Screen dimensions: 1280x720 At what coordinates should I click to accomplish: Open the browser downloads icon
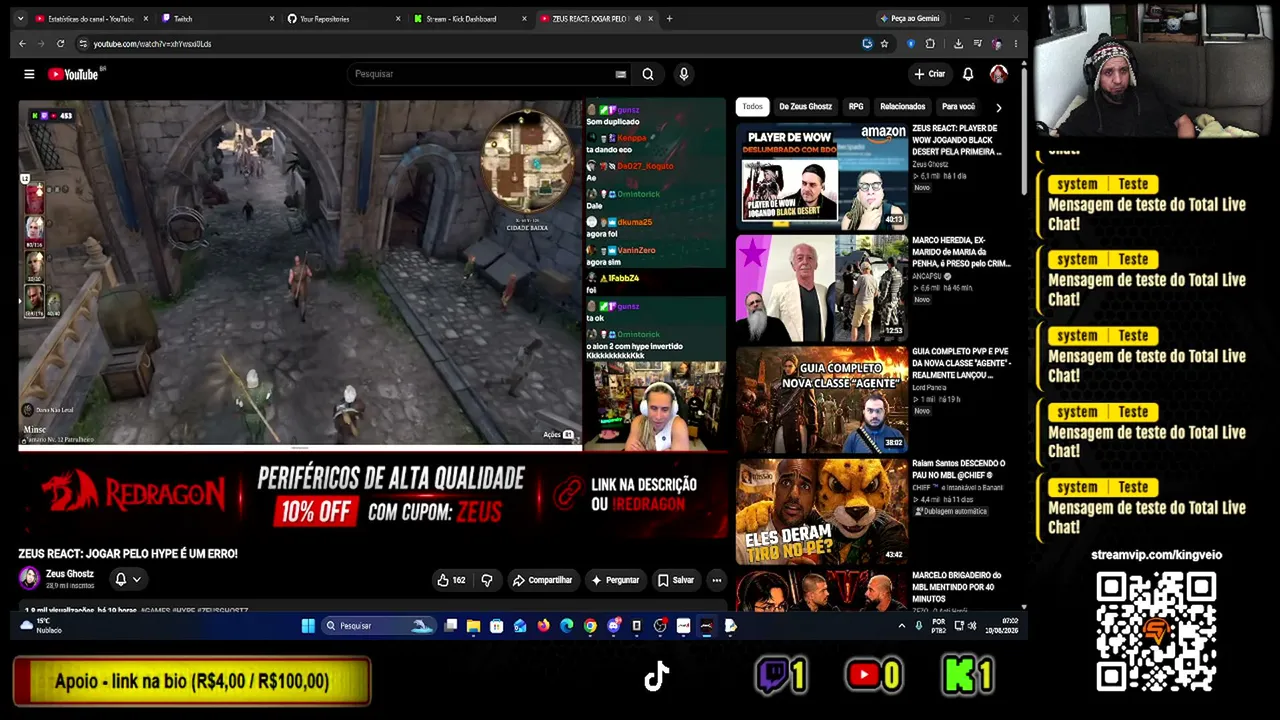(958, 44)
